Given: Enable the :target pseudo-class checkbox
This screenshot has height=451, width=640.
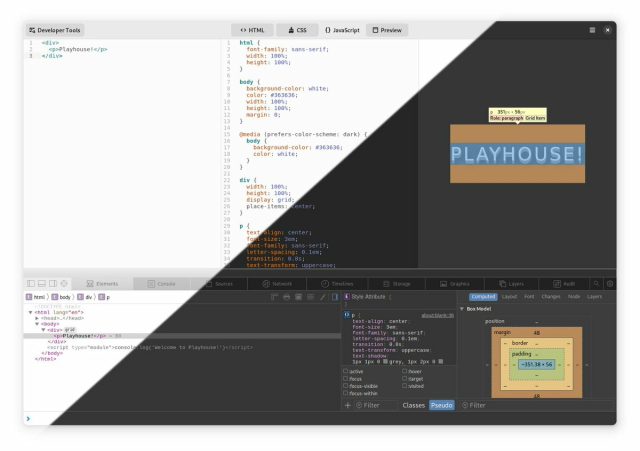Looking at the screenshot, I should pos(404,378).
